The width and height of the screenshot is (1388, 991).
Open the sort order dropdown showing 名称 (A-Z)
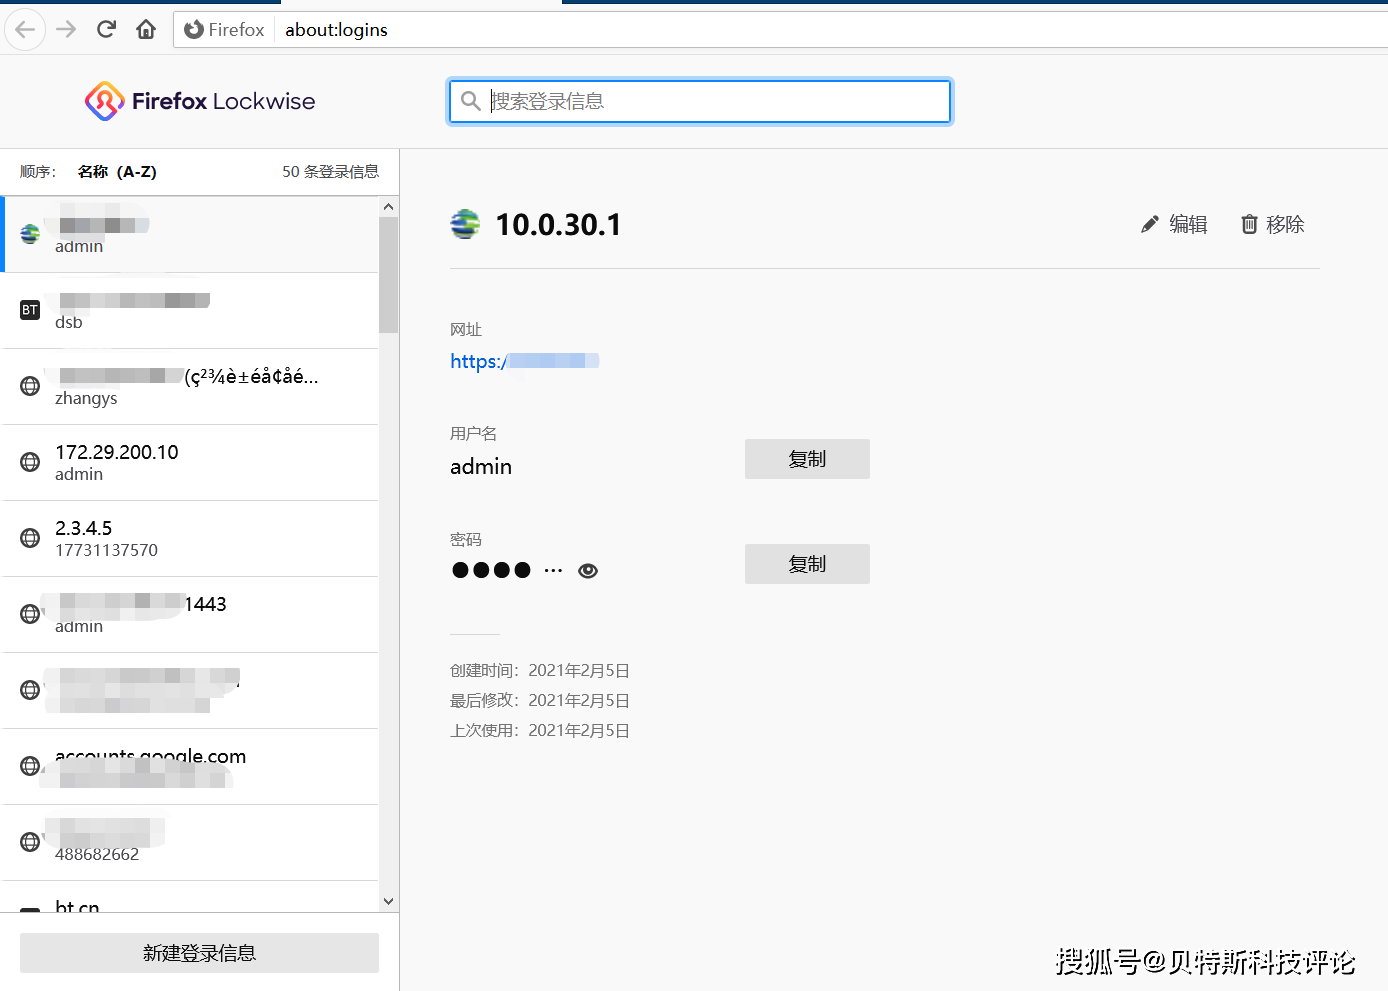(117, 172)
